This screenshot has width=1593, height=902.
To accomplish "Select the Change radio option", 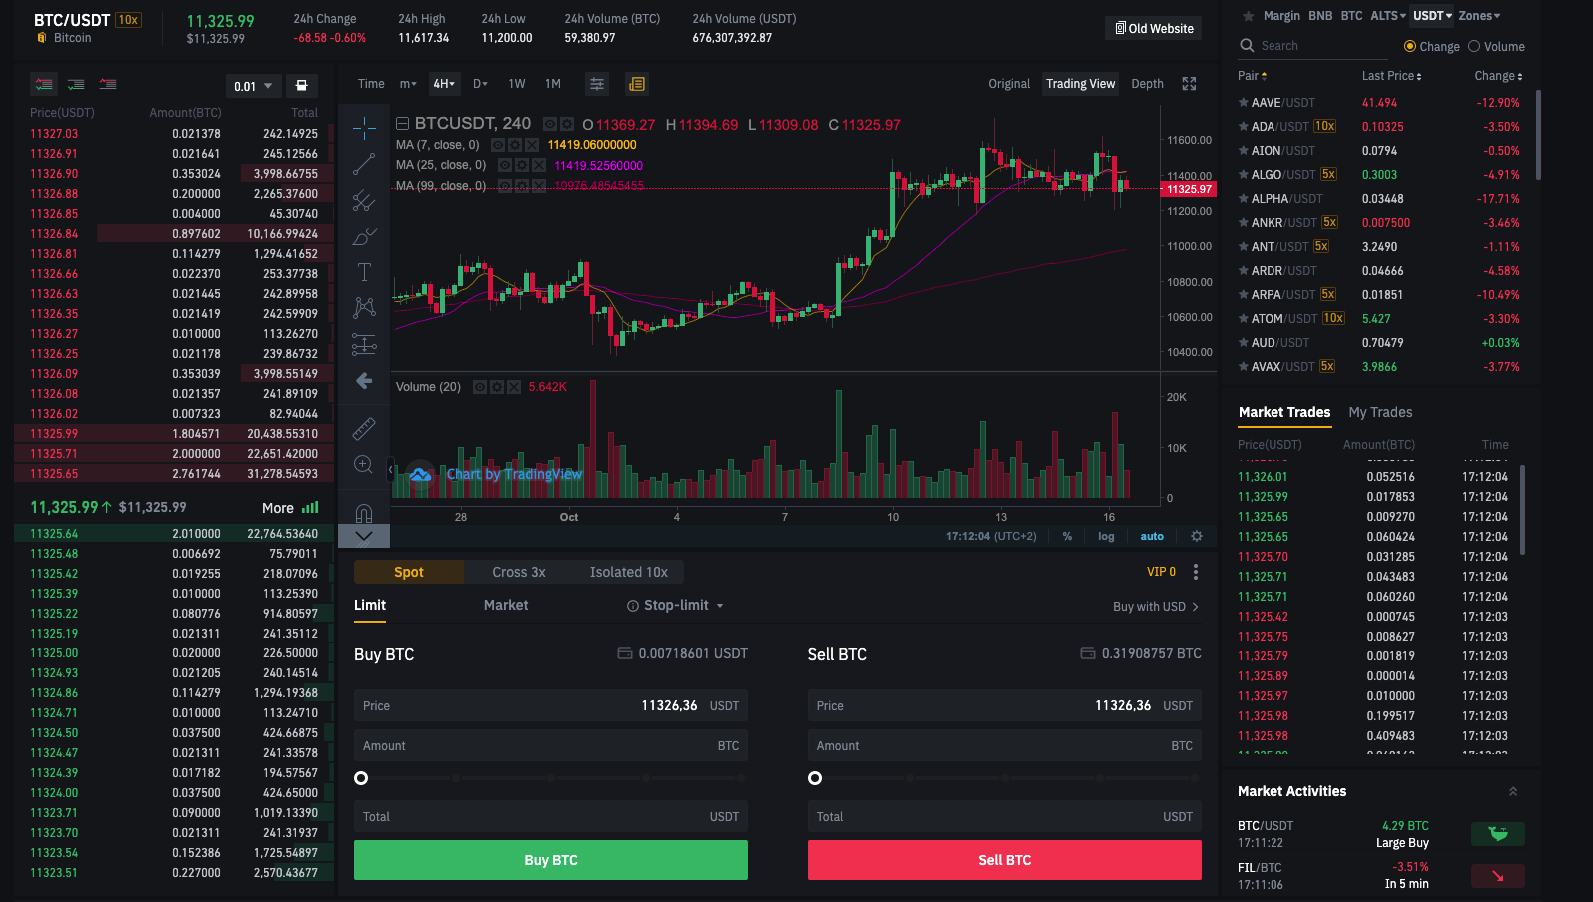I will pos(1410,47).
